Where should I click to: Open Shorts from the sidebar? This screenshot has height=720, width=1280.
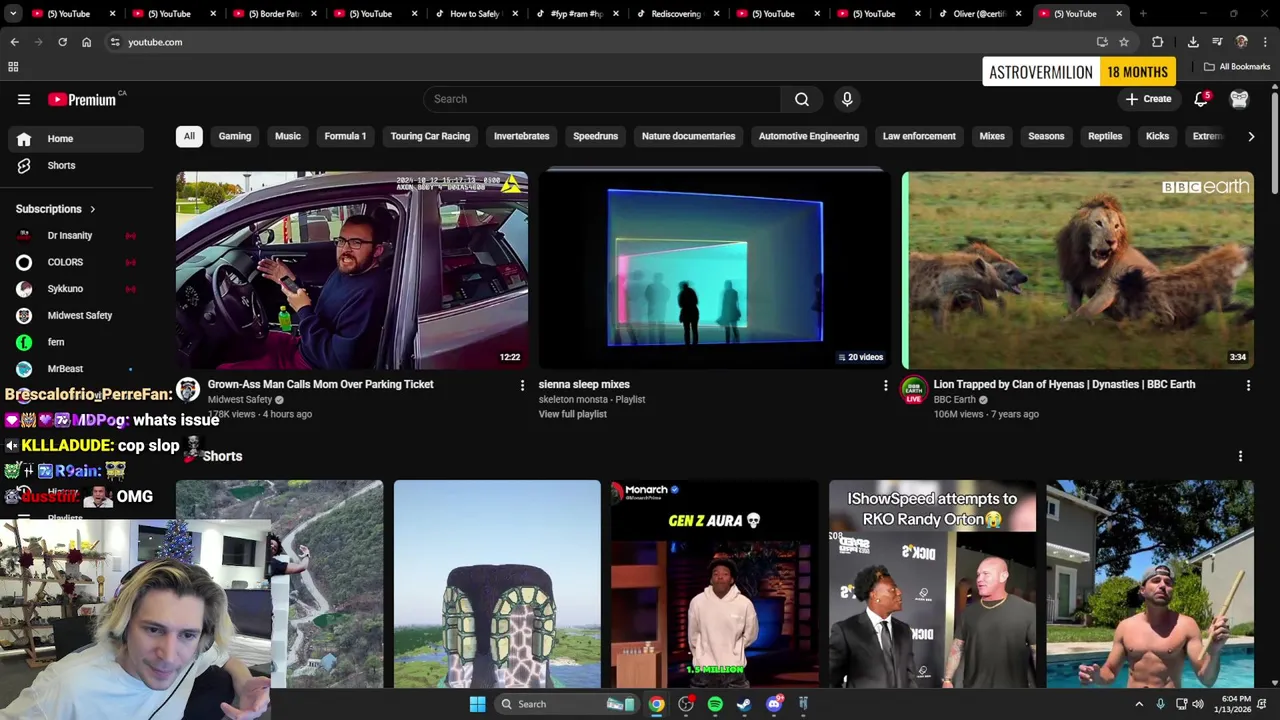tap(76, 165)
